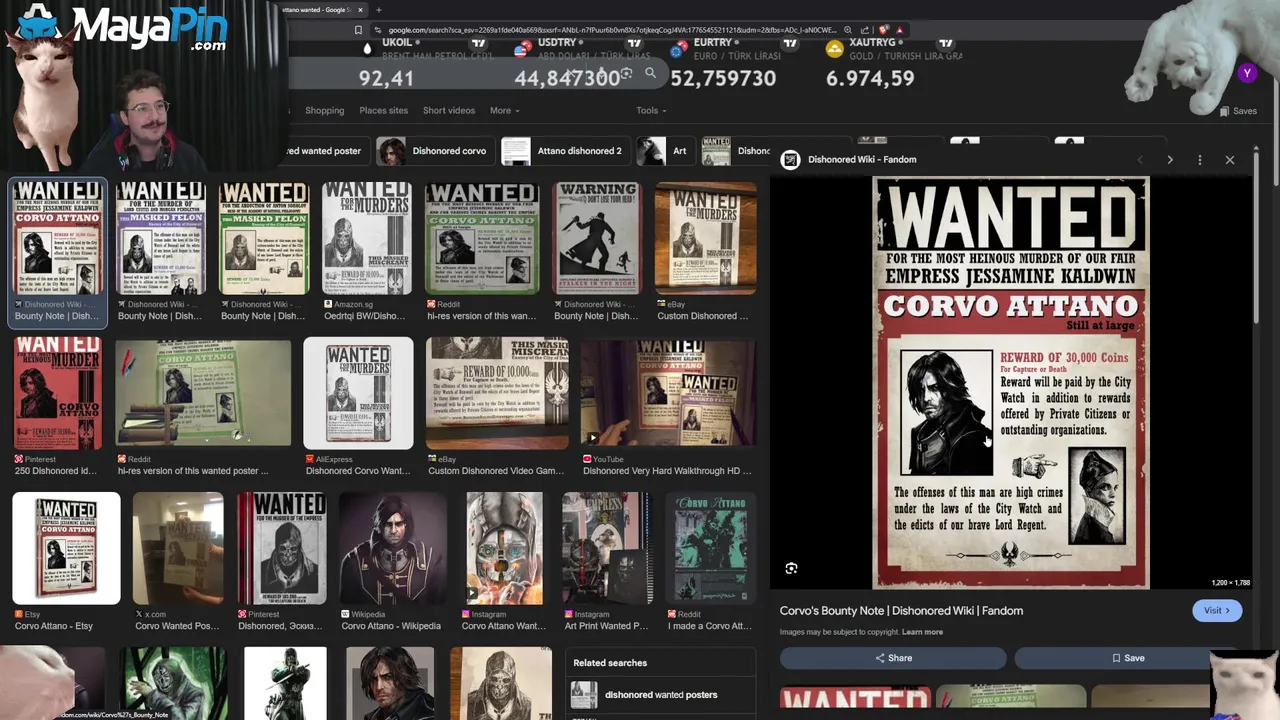This screenshot has width=1280, height=720.
Task: Switch to the Shopping tab
Action: (324, 111)
